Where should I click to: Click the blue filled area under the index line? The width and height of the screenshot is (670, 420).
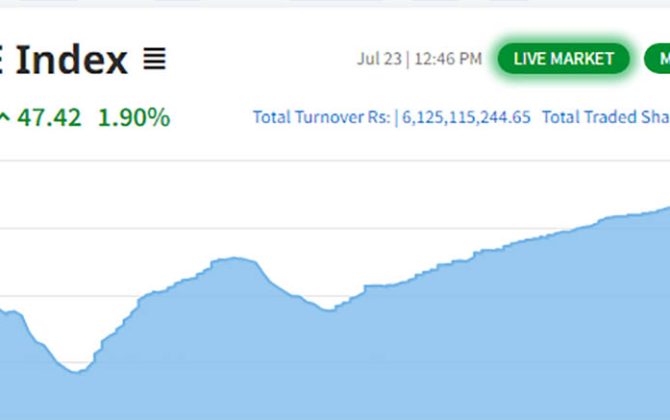tap(400, 360)
